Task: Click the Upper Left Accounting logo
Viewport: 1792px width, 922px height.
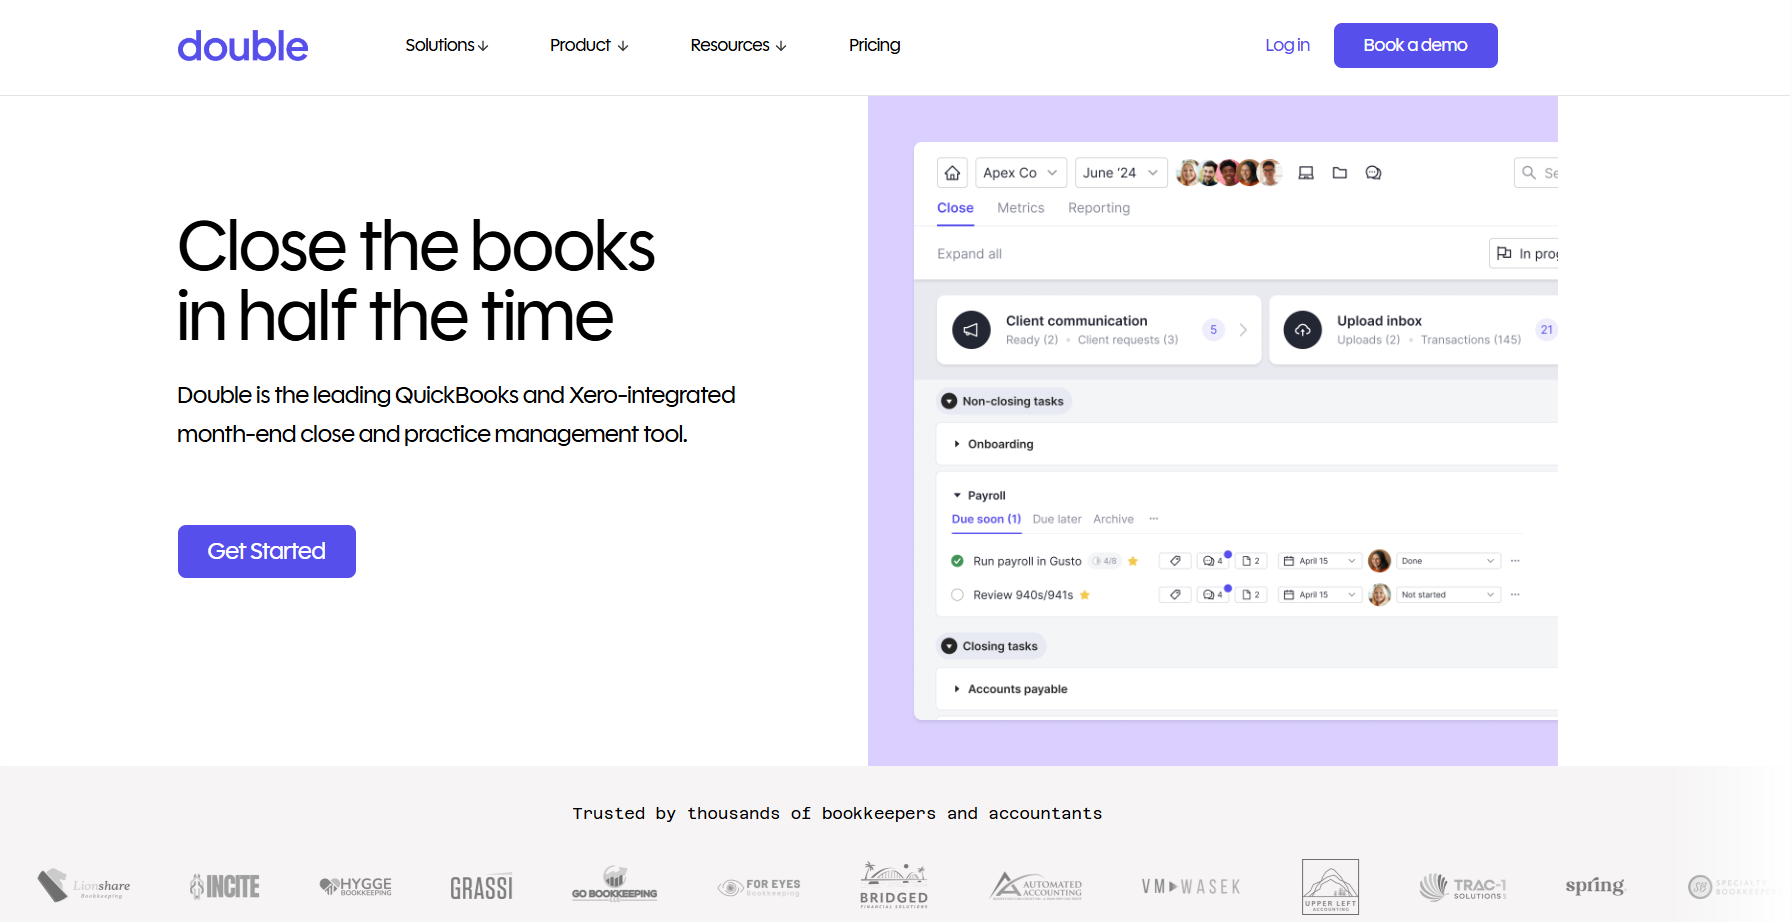Action: [1330, 886]
